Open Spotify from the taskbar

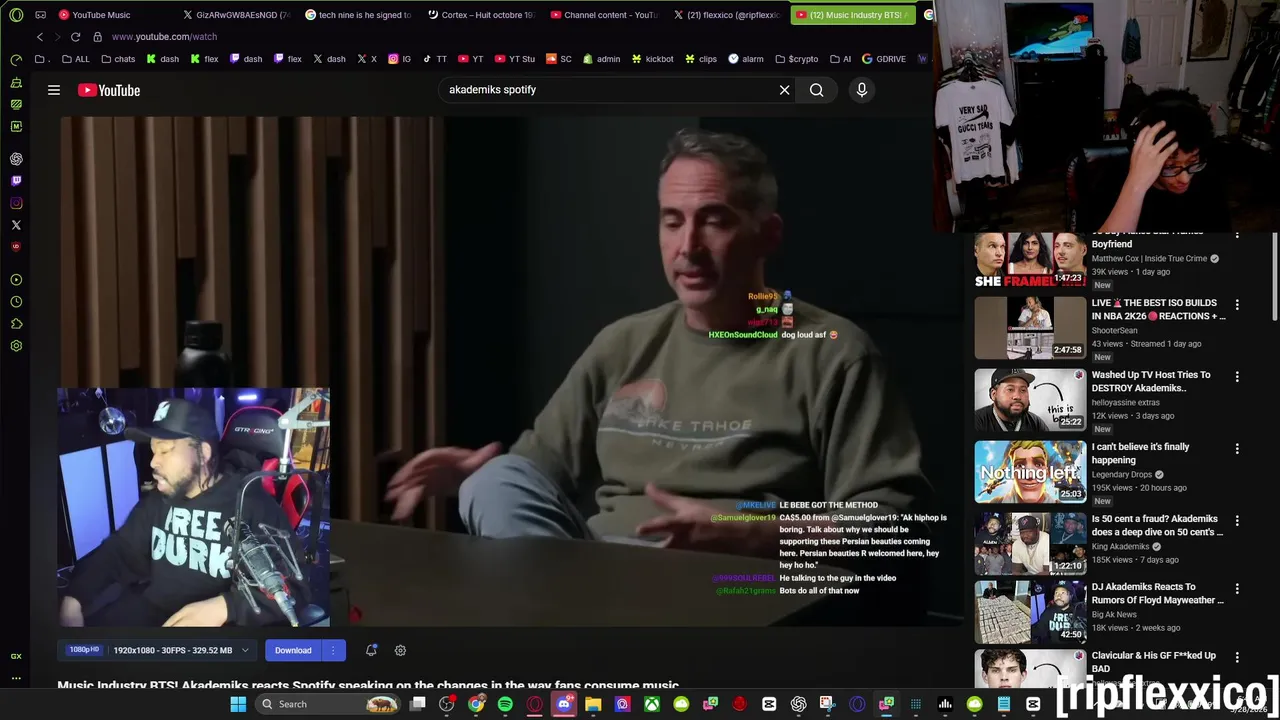505,704
